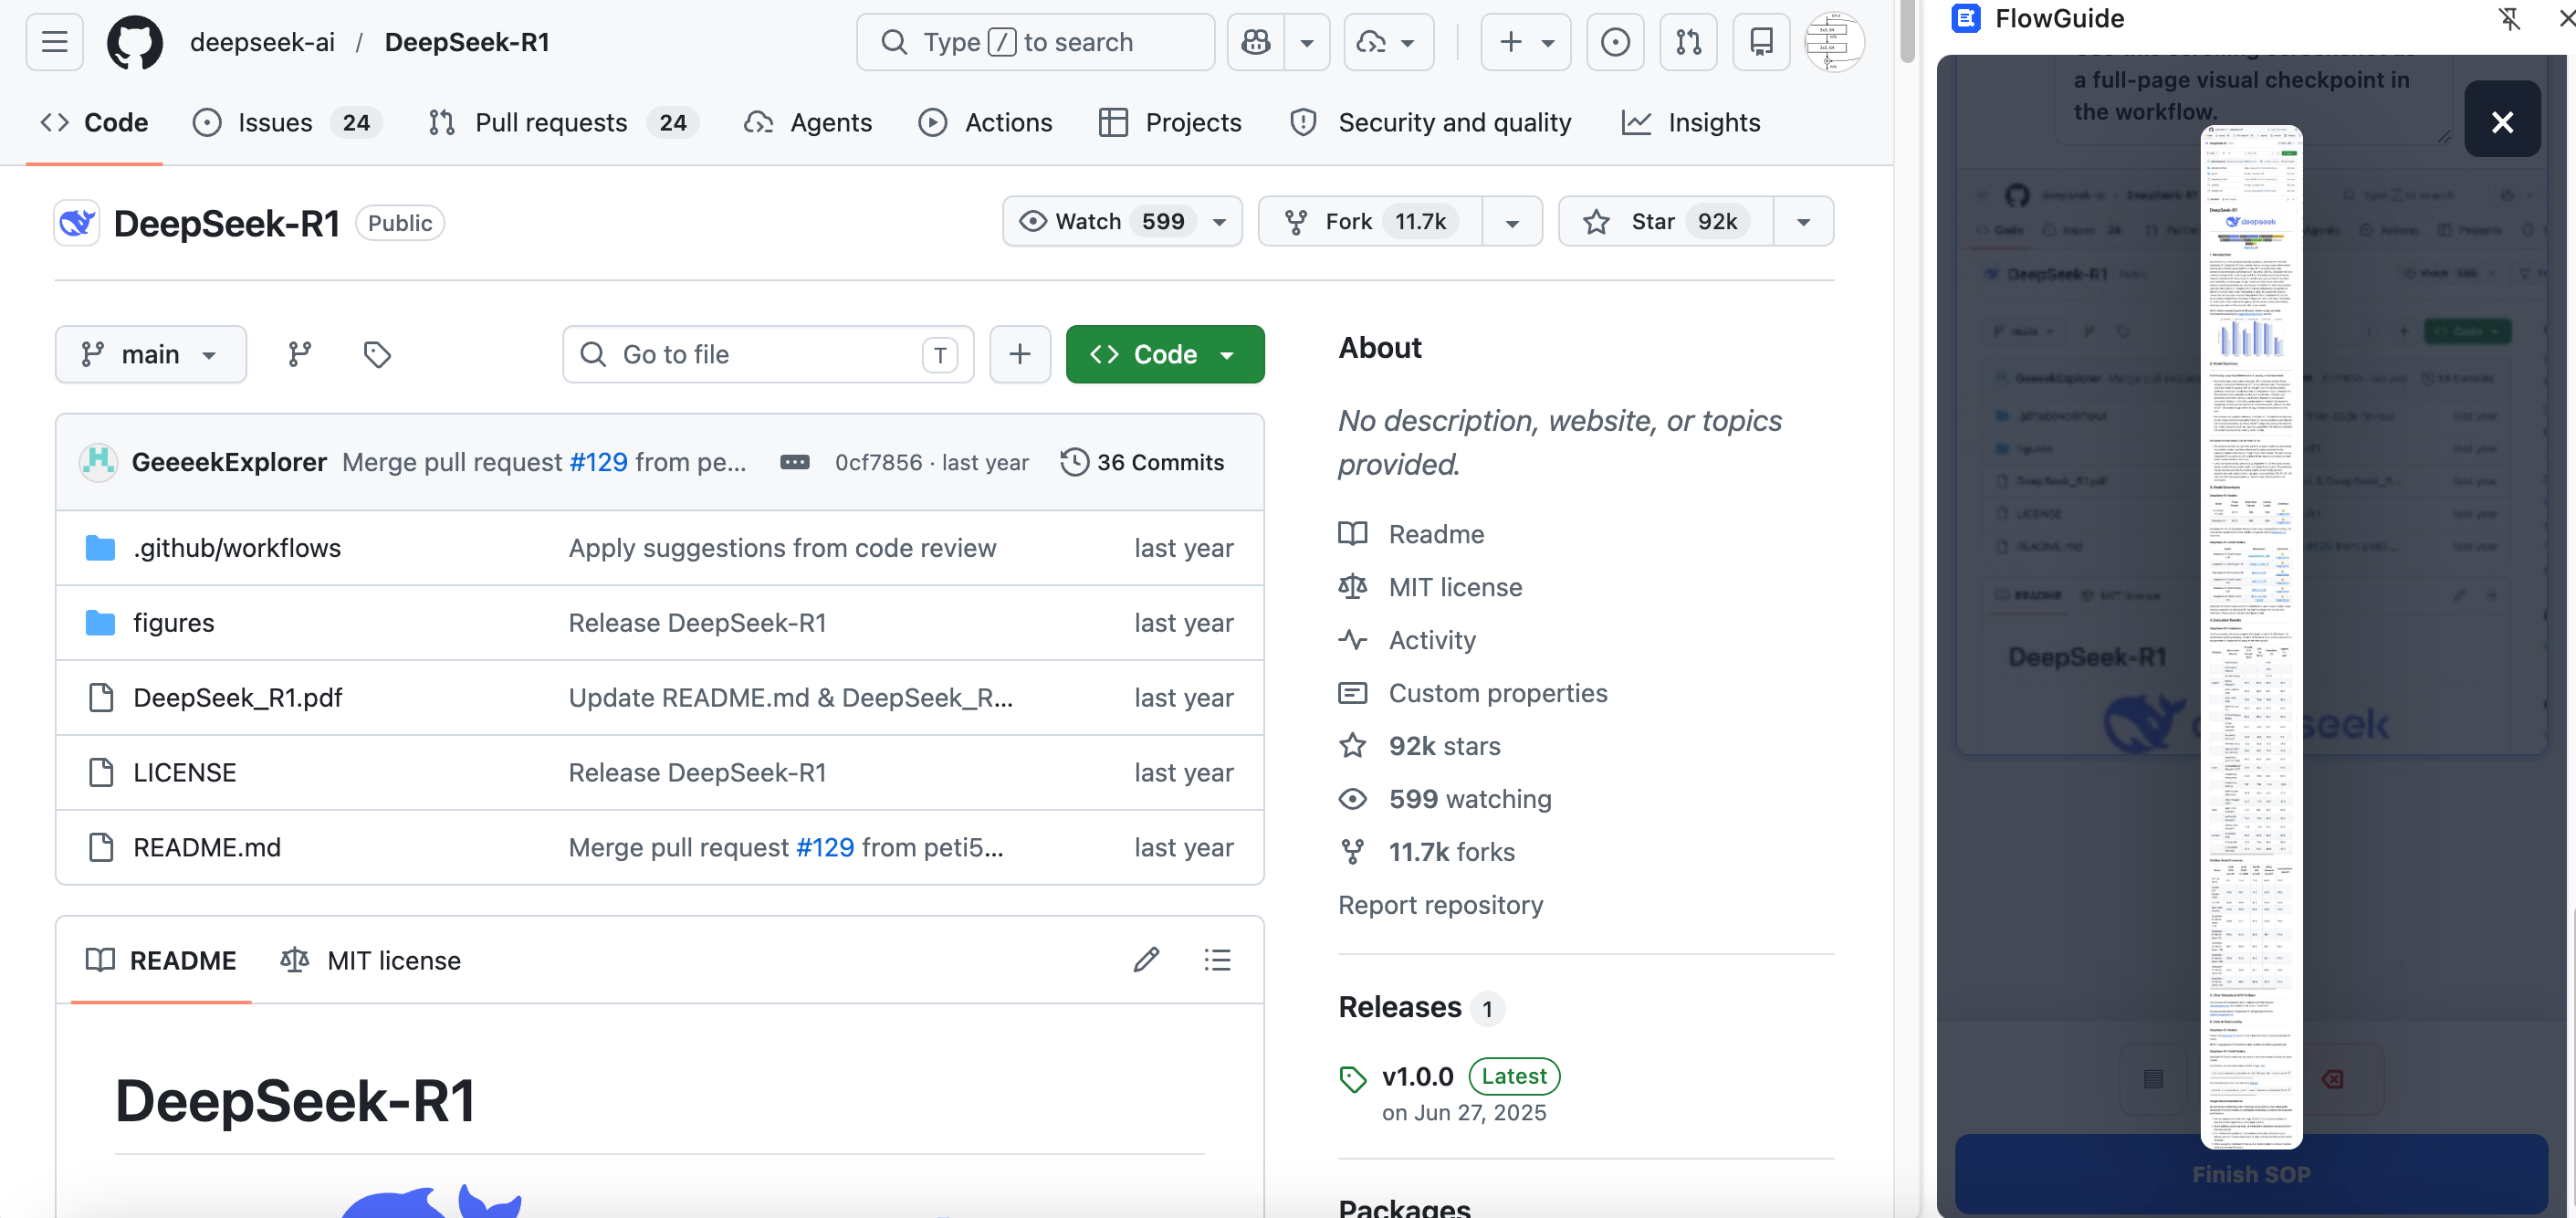Open the Copilot chat icon
Screen dimensions: 2576x1218
tap(1256, 42)
